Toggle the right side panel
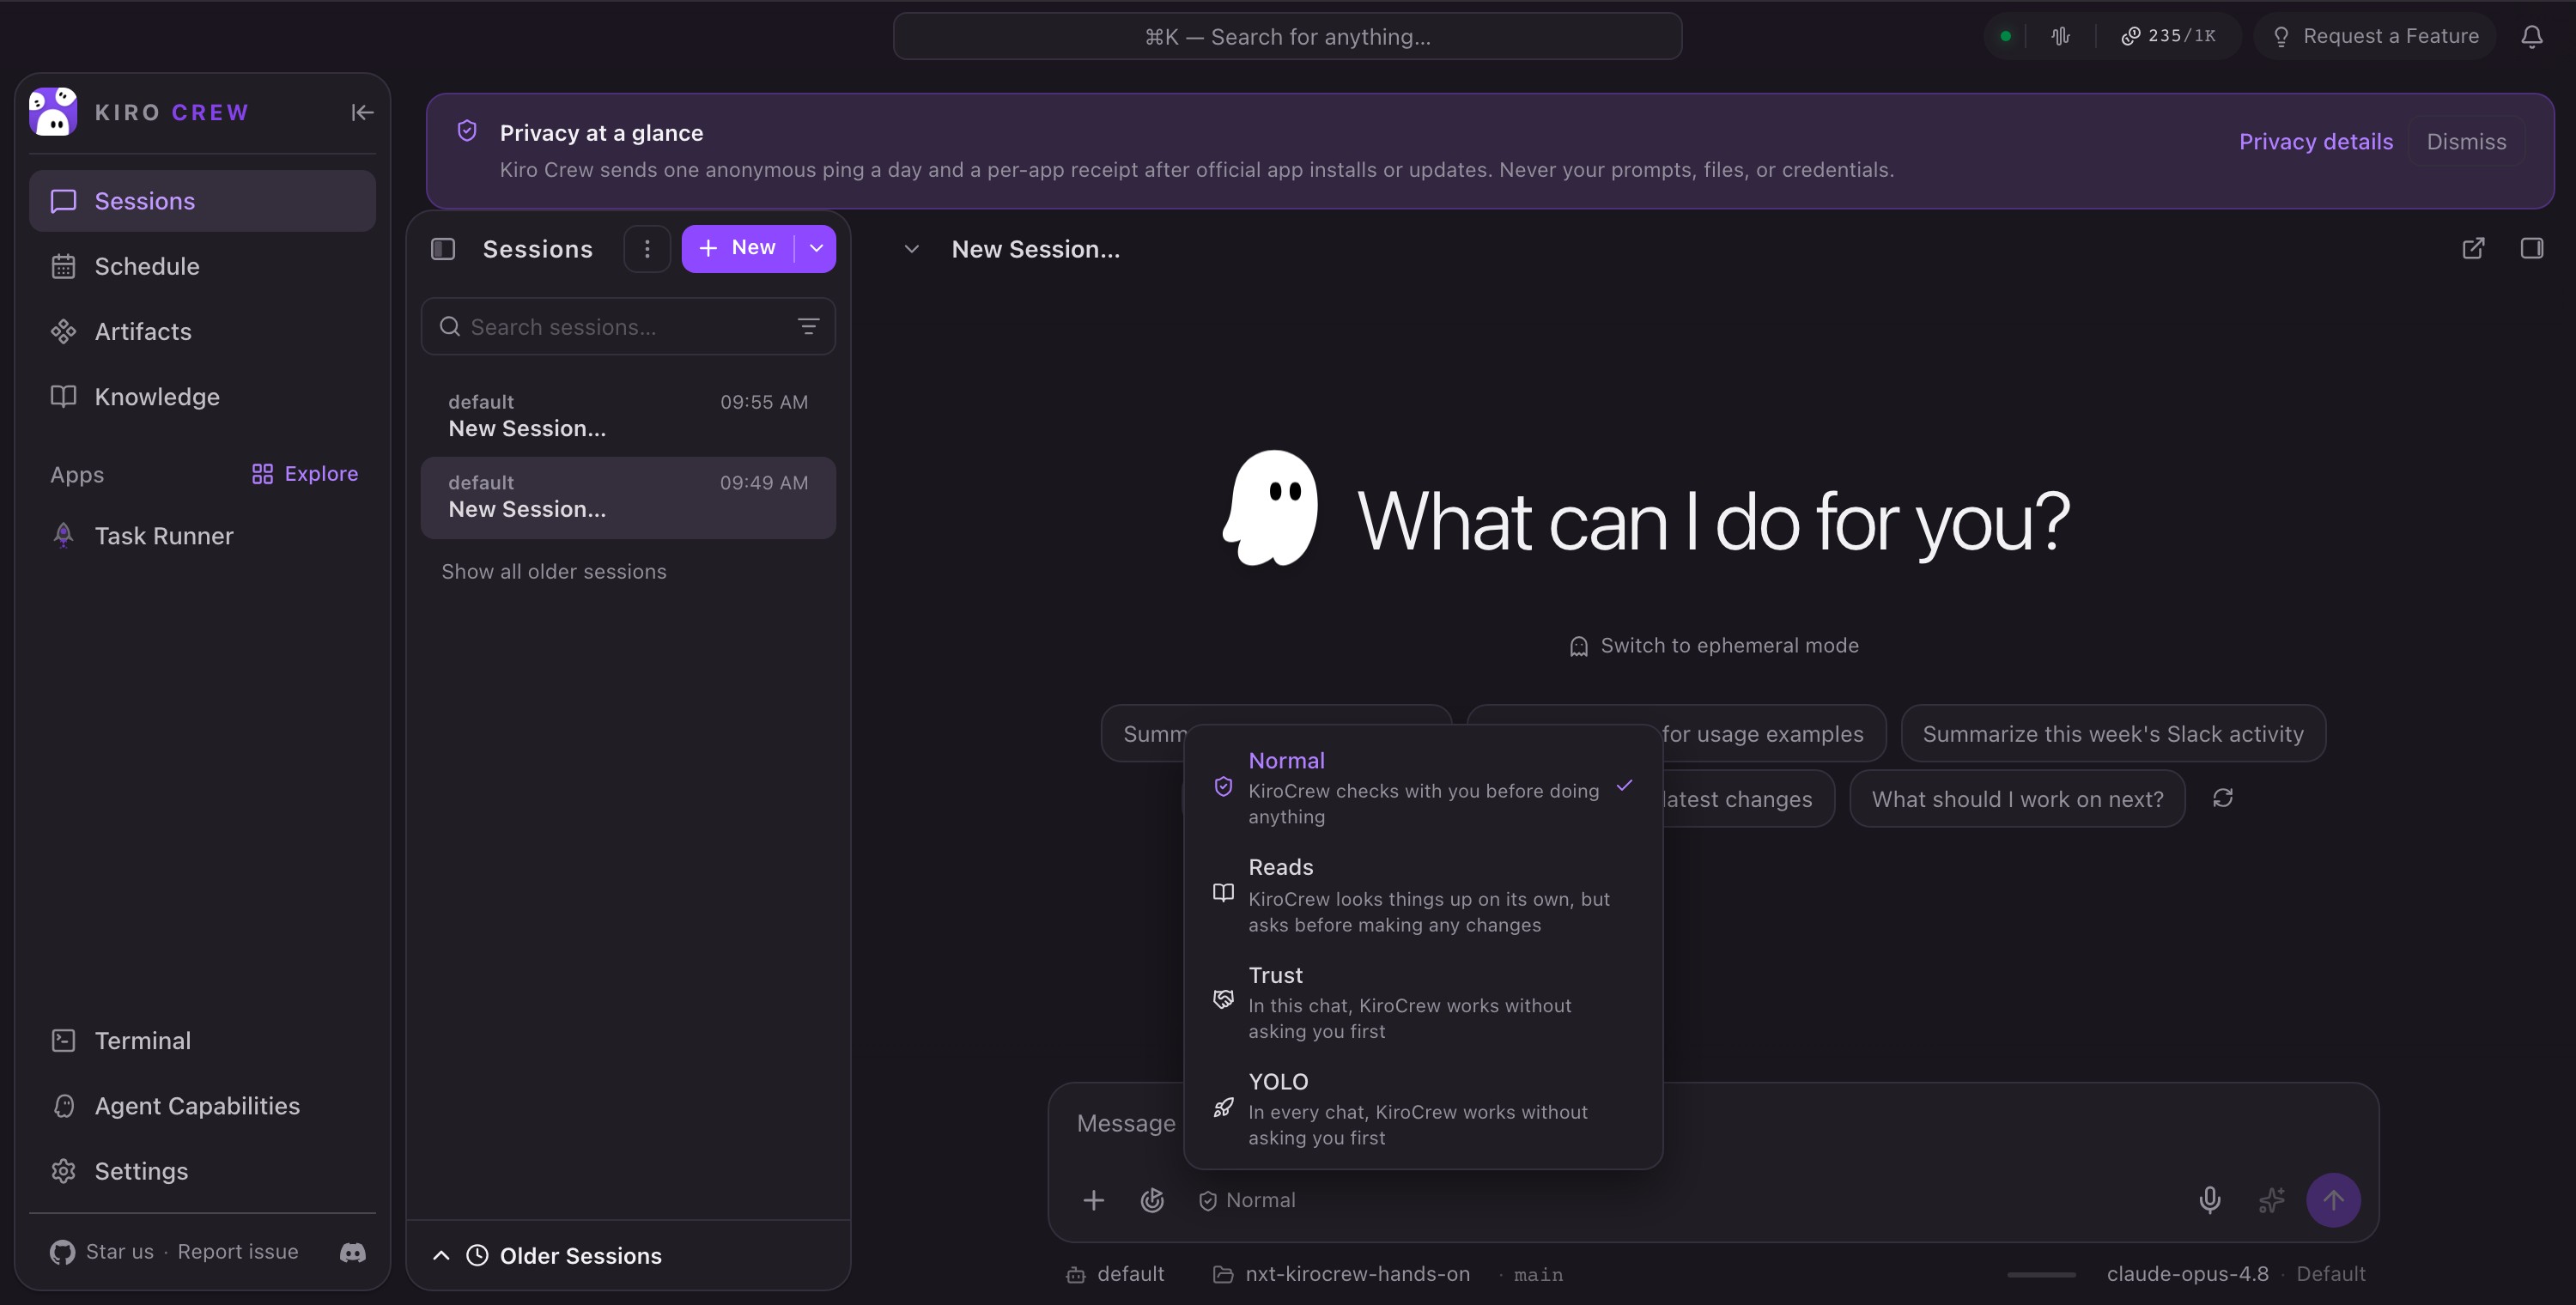Image resolution: width=2576 pixels, height=1305 pixels. (x=2532, y=248)
